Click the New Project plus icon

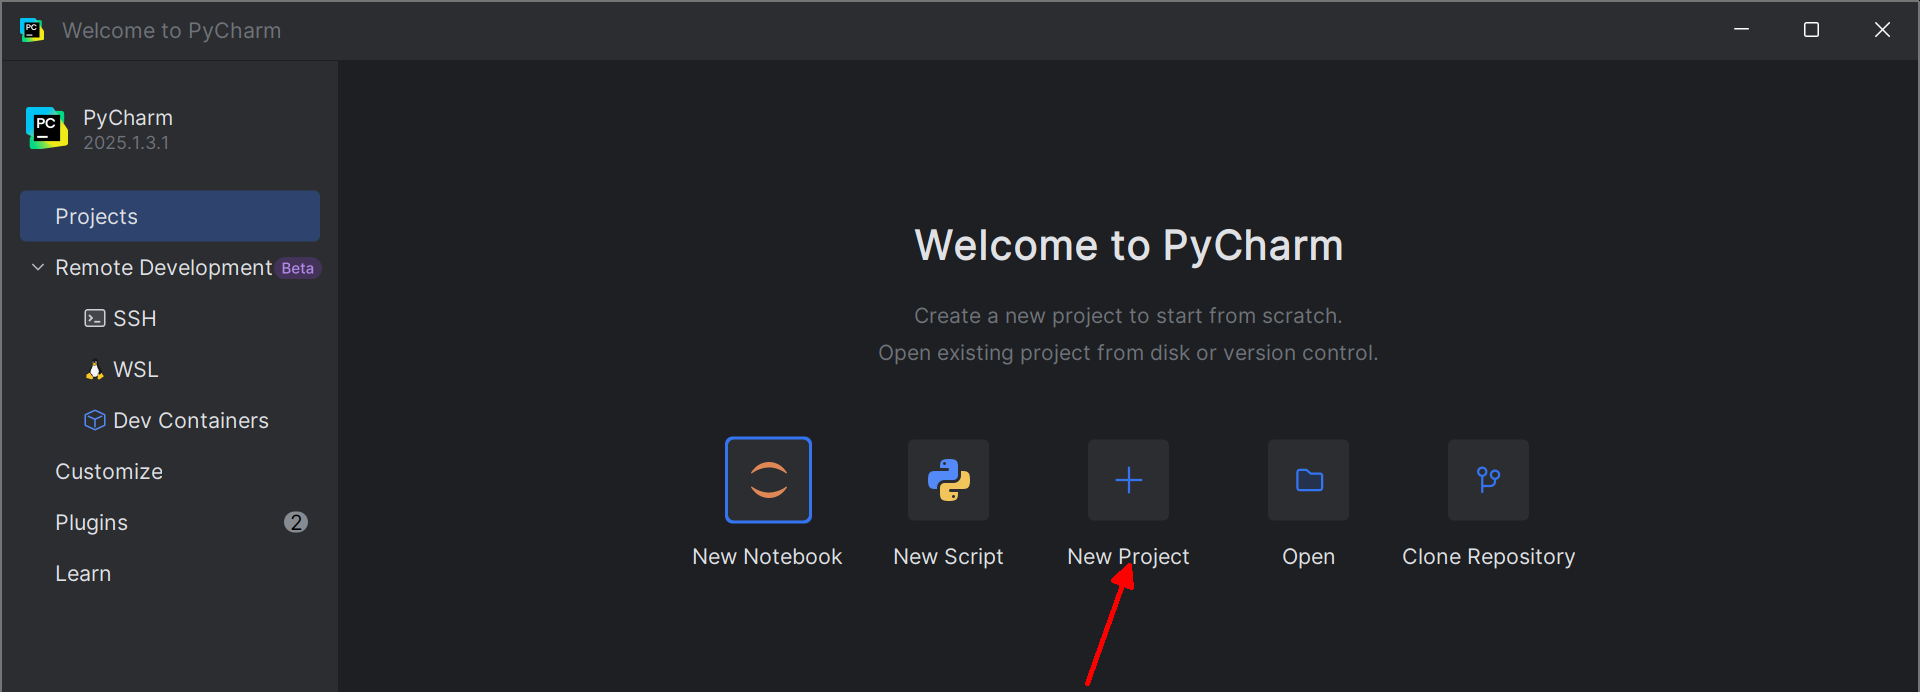coord(1128,480)
